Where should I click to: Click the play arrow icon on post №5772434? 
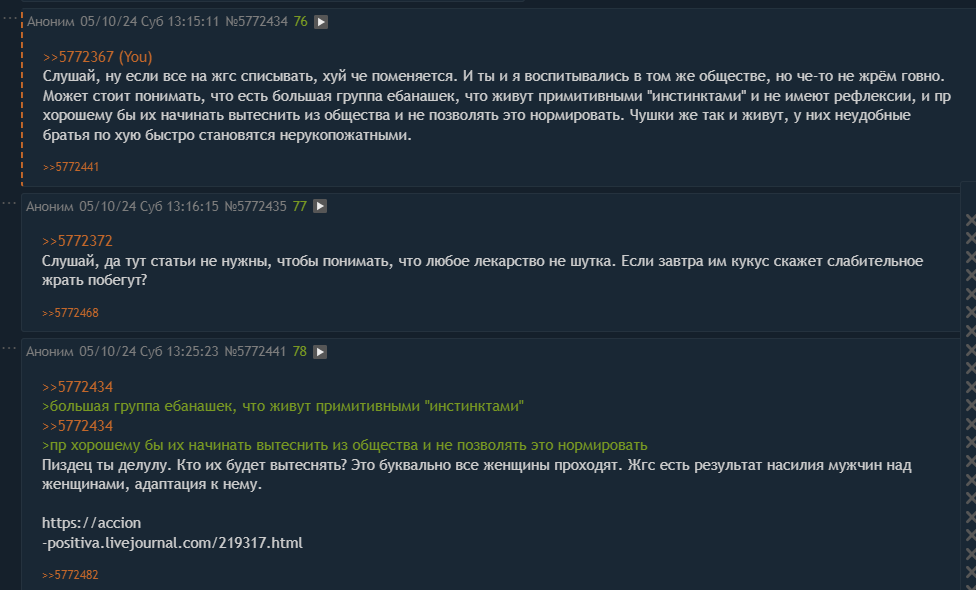coord(321,22)
